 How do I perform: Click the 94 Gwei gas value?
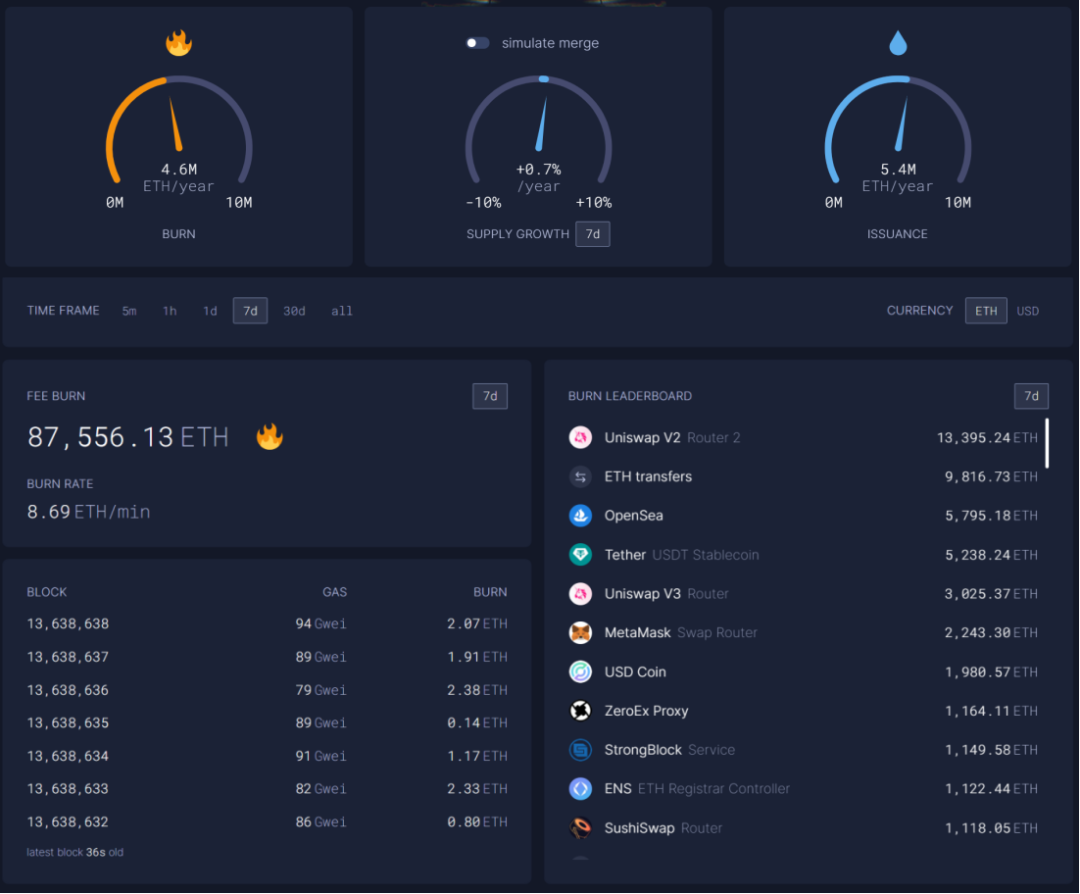pyautogui.click(x=321, y=624)
